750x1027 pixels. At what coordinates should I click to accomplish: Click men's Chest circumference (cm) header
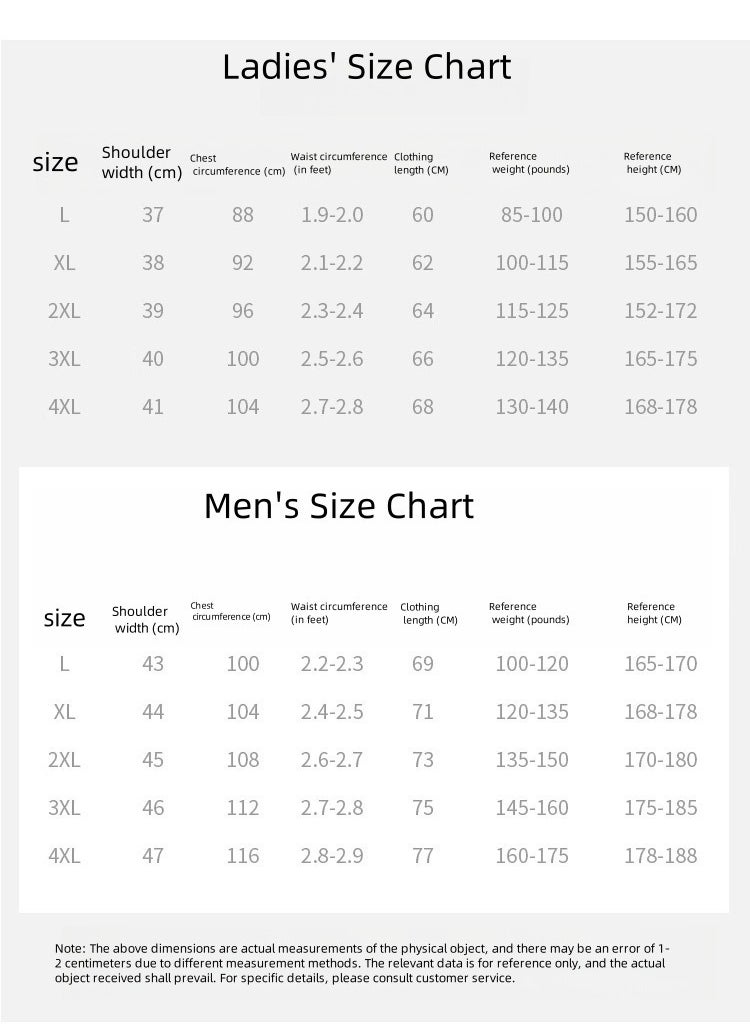pos(230,611)
